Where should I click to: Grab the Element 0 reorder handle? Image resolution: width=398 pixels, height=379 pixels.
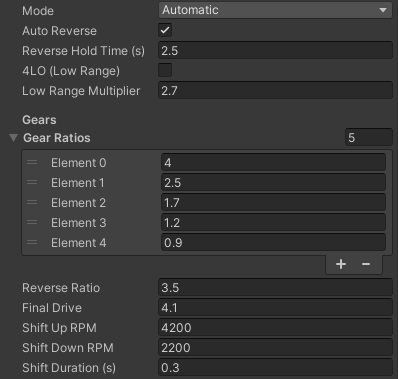click(32, 162)
